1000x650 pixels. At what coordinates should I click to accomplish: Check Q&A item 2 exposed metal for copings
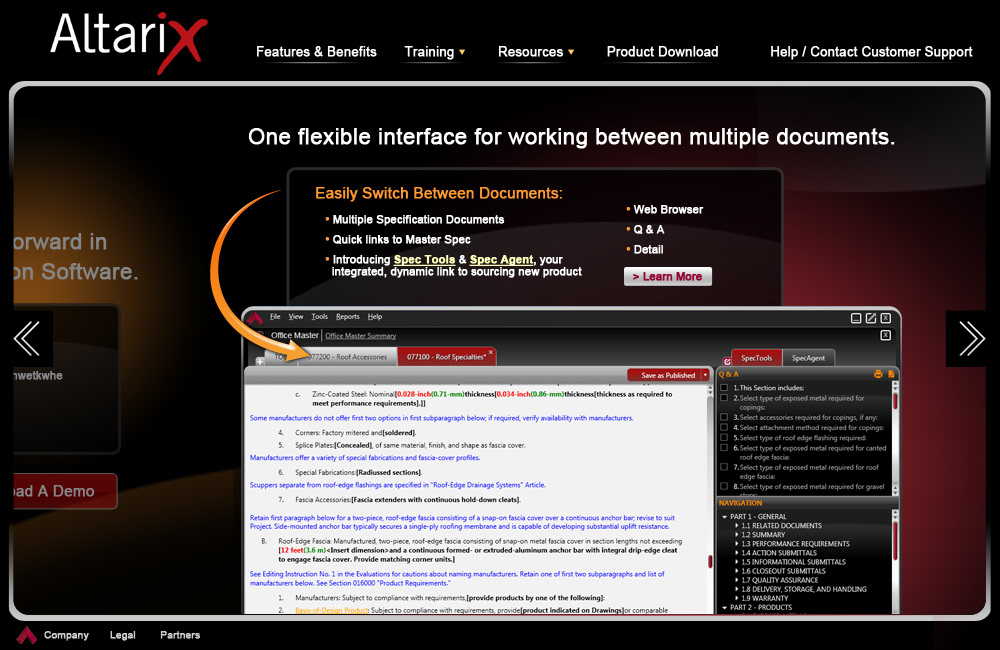point(724,398)
